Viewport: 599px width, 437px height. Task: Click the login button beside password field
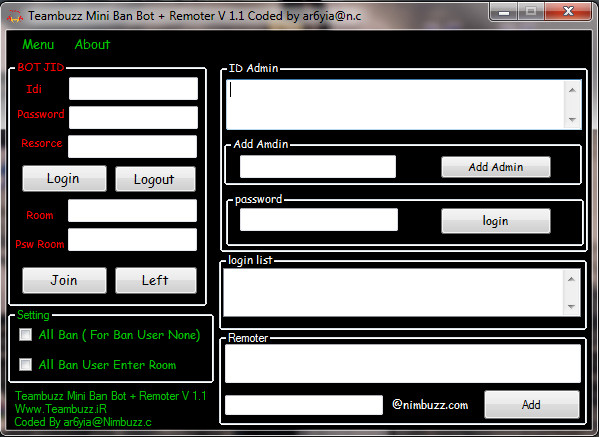pos(496,221)
